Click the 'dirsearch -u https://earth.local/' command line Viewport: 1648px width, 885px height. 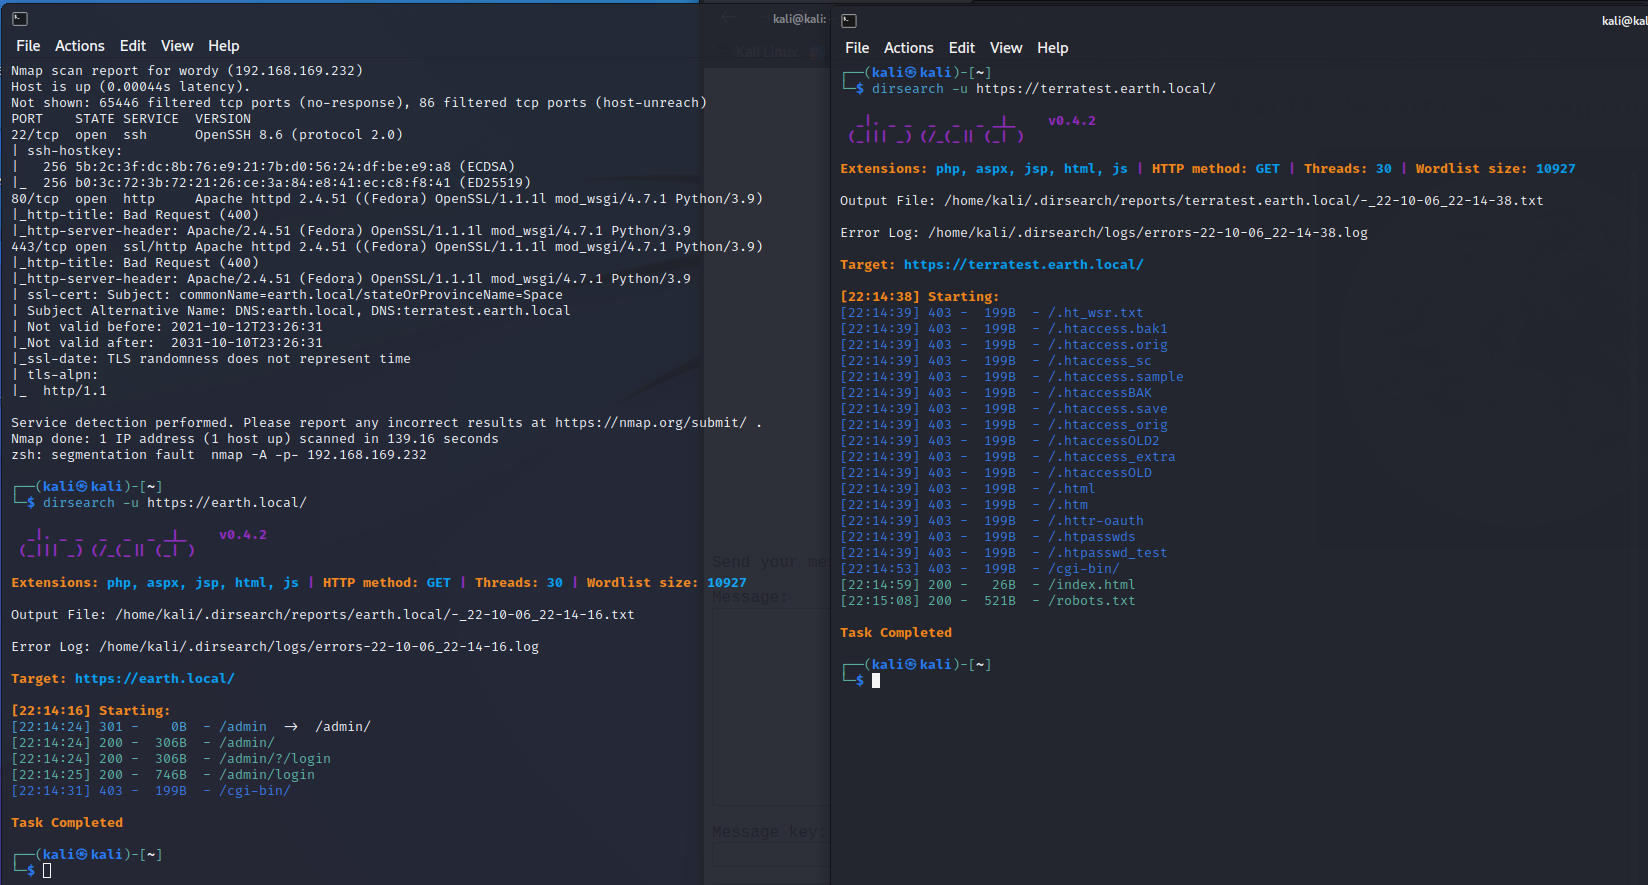(175, 503)
